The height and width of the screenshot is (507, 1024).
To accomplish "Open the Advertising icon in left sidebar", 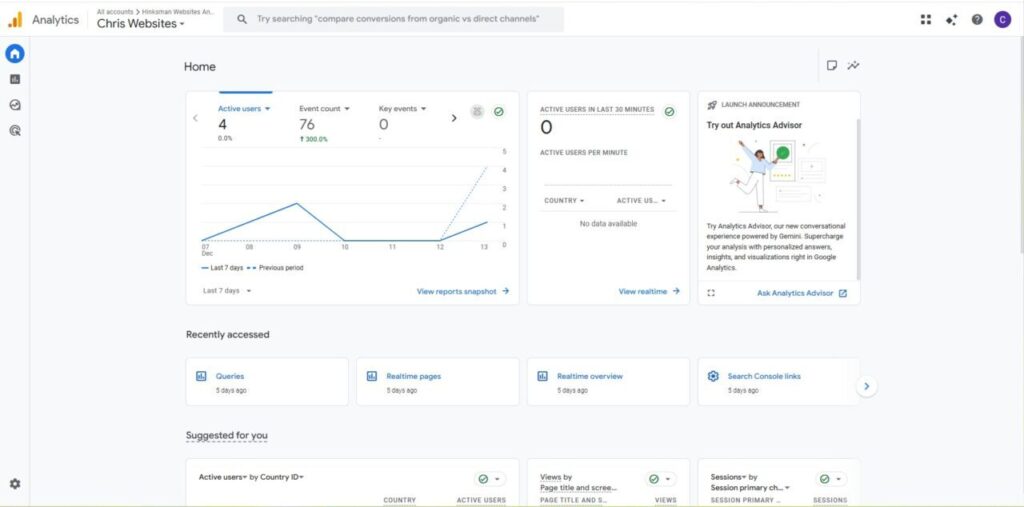I will [15, 130].
